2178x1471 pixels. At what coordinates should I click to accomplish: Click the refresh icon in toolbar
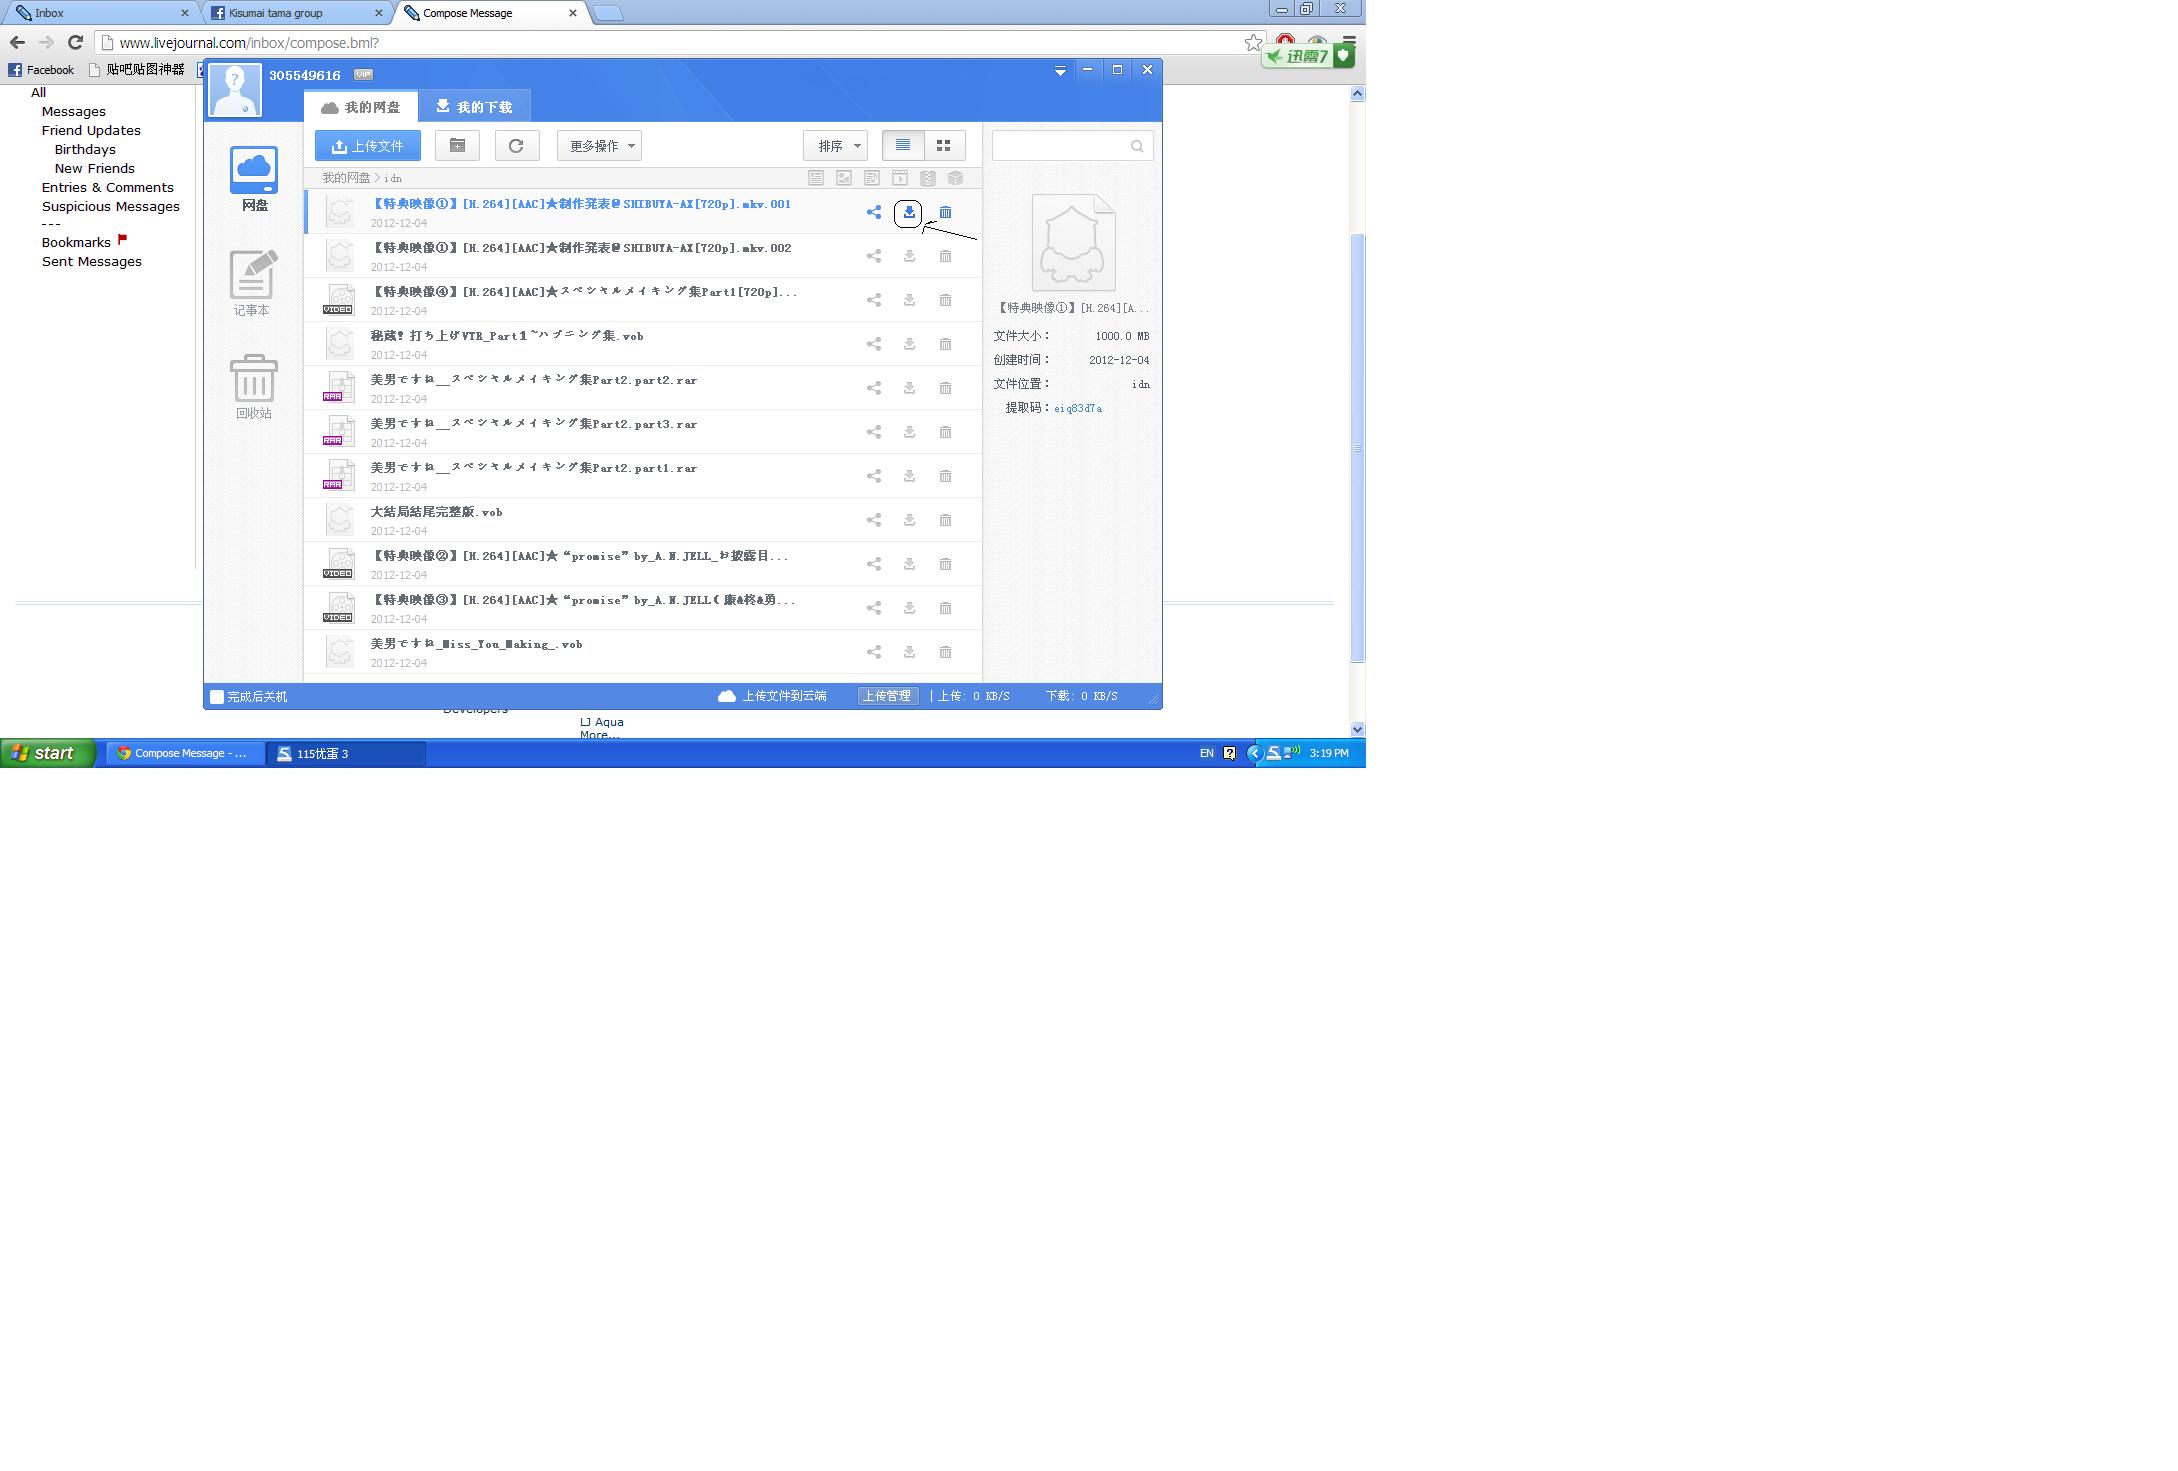[516, 146]
